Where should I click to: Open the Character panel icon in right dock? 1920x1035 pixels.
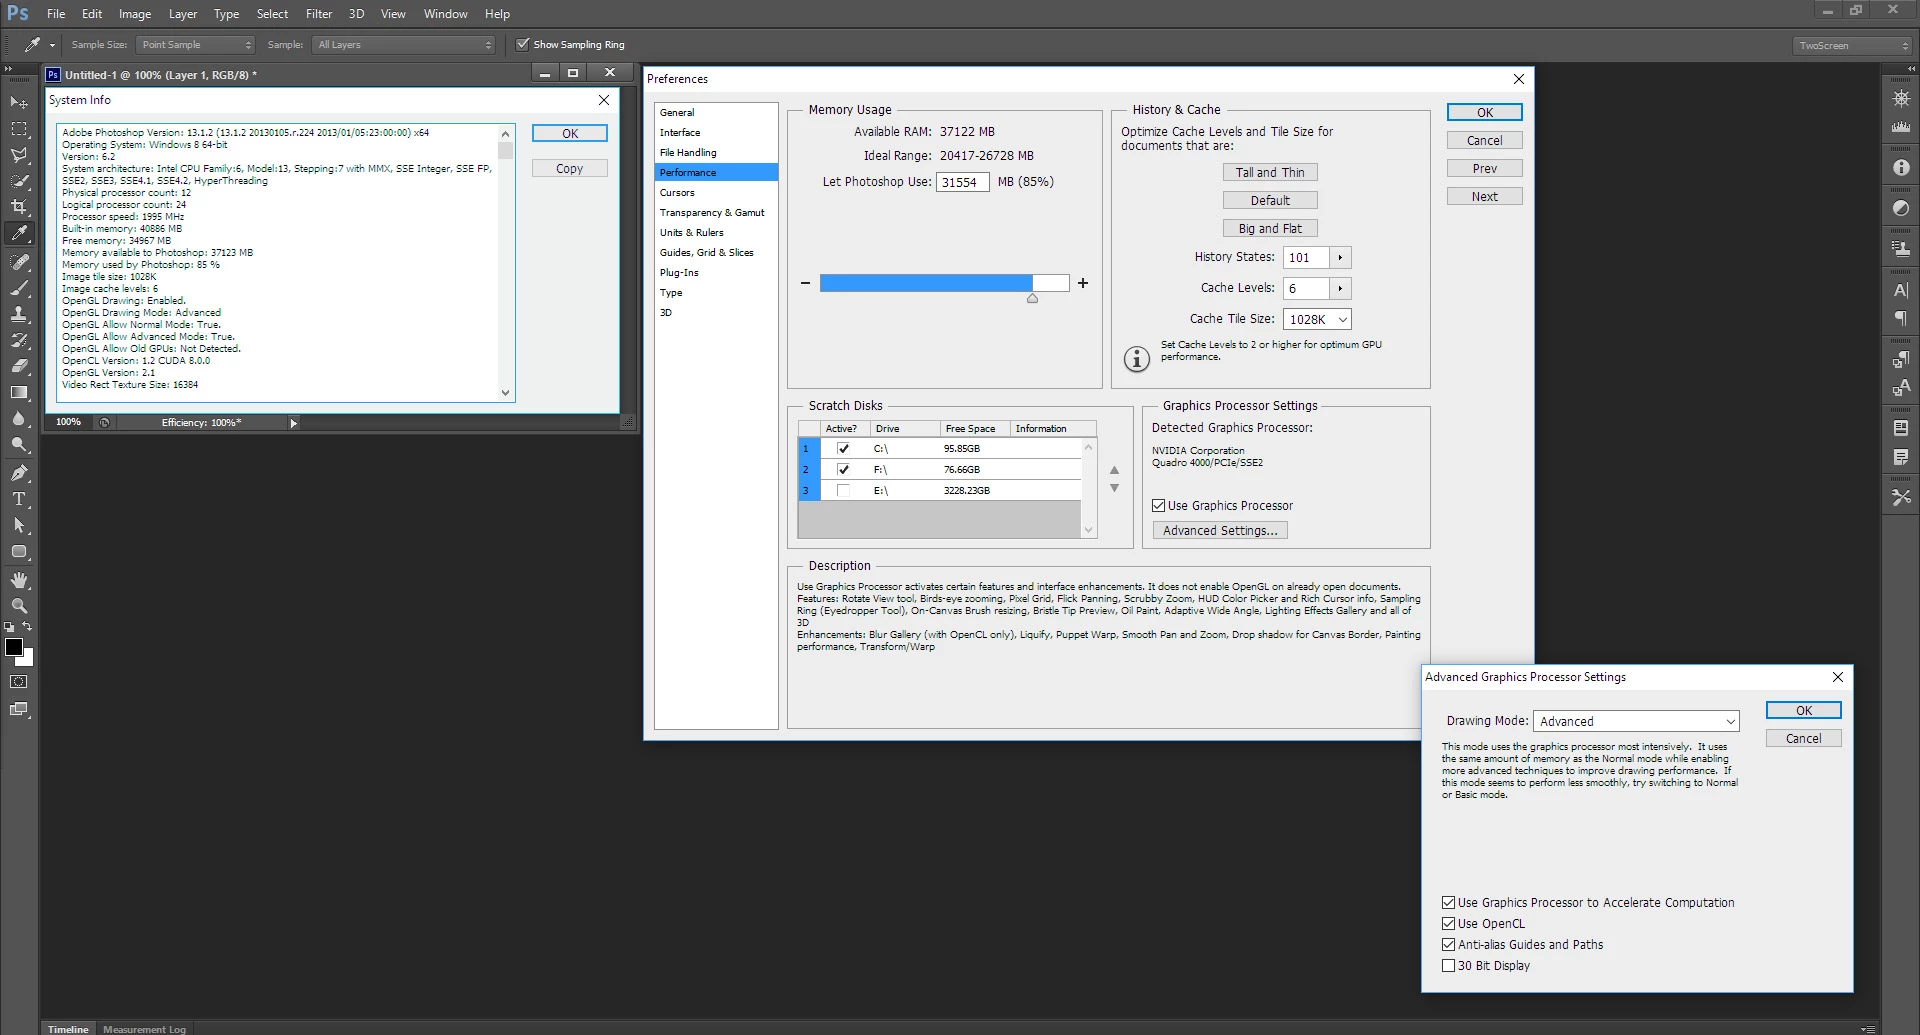point(1901,290)
